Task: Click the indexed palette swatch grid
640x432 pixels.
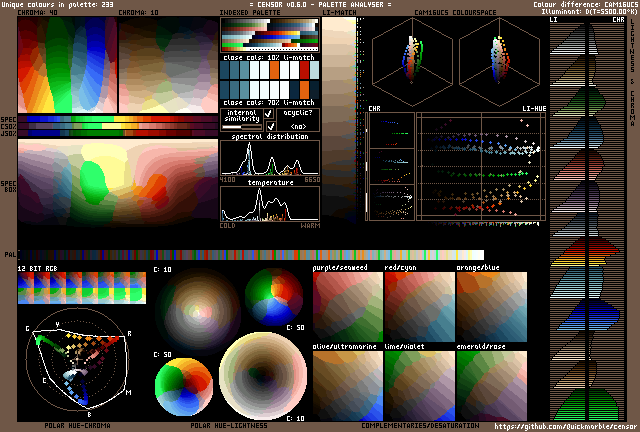Action: point(270,36)
